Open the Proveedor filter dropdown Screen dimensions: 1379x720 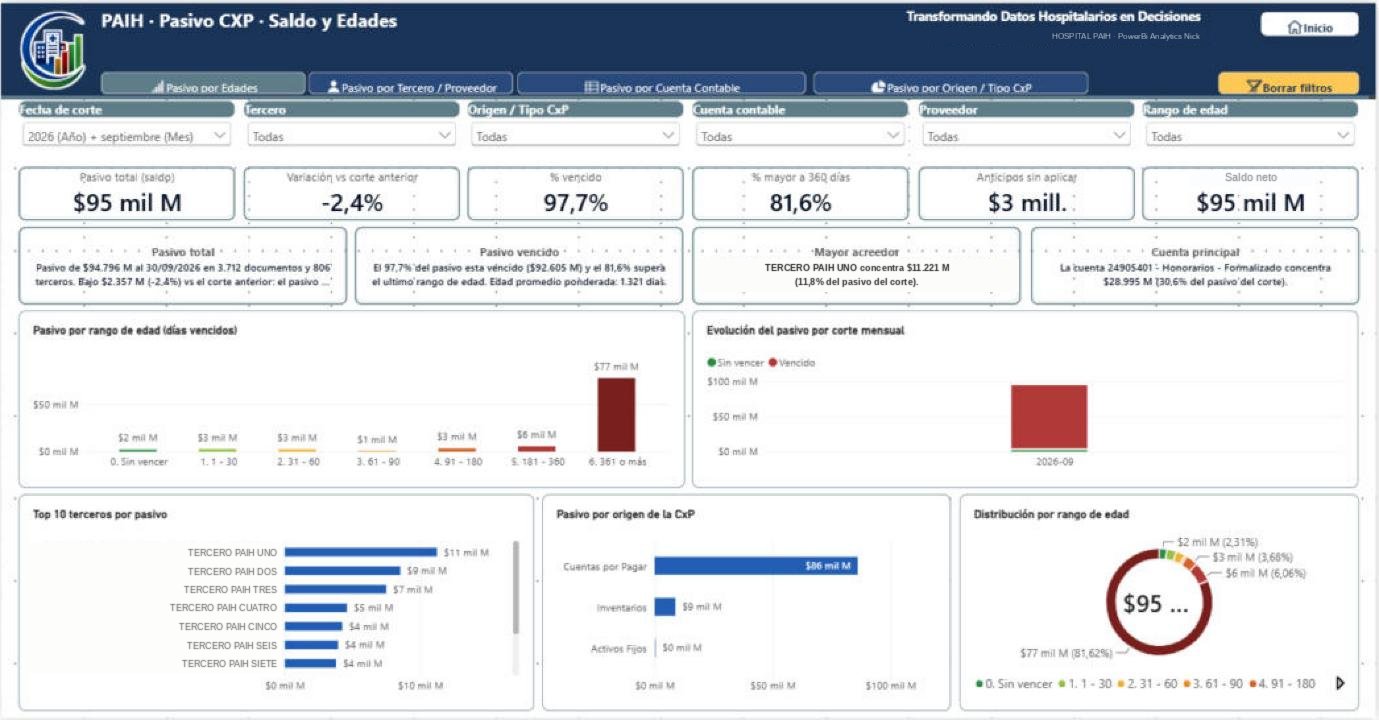[1026, 136]
